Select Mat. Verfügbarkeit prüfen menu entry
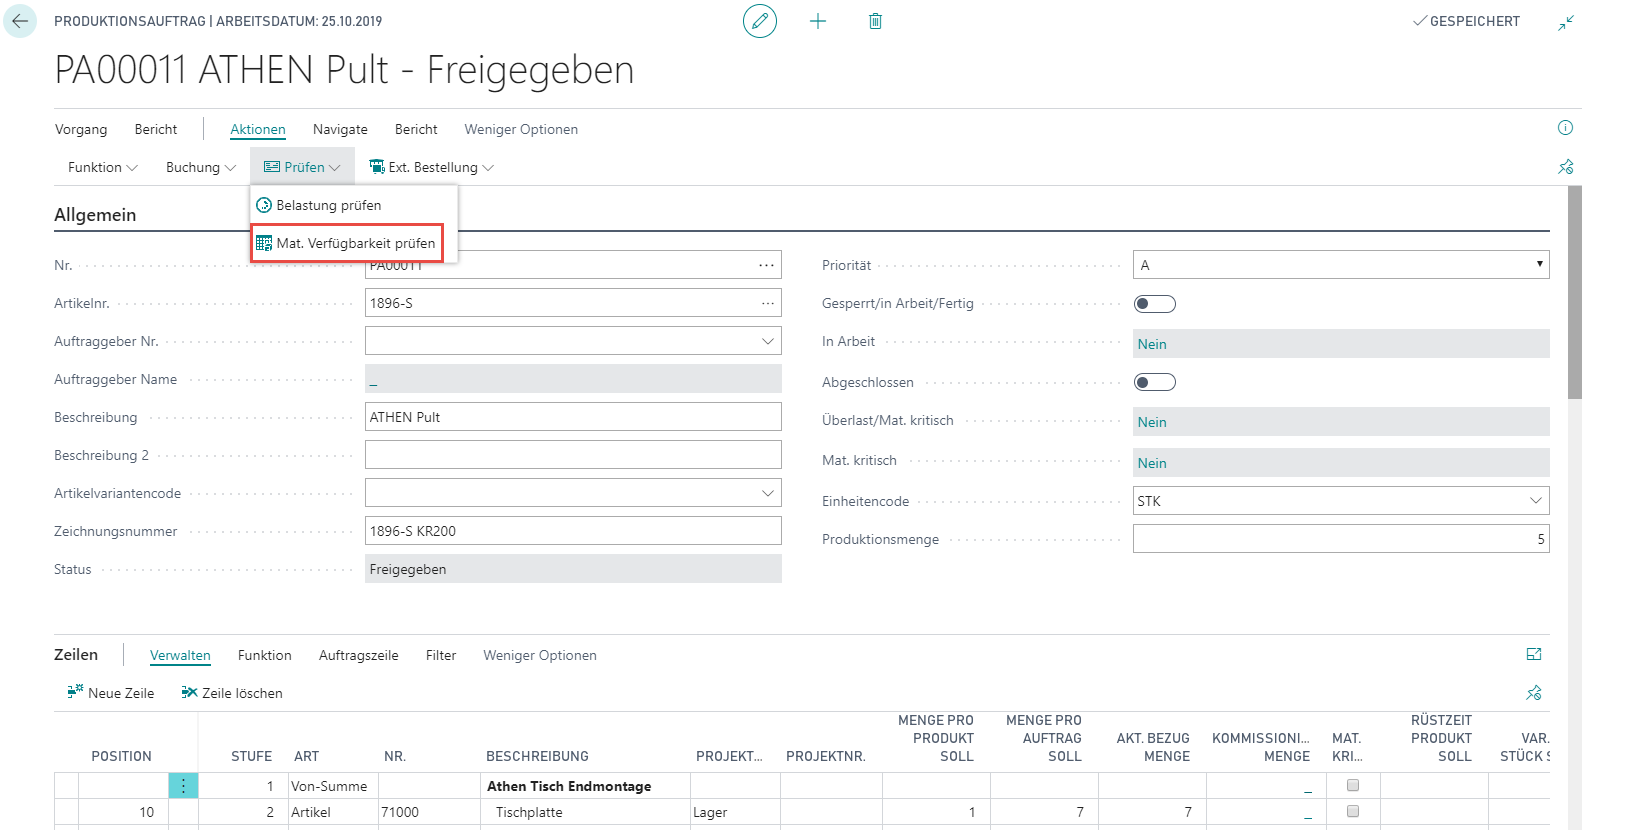1647x830 pixels. click(347, 243)
